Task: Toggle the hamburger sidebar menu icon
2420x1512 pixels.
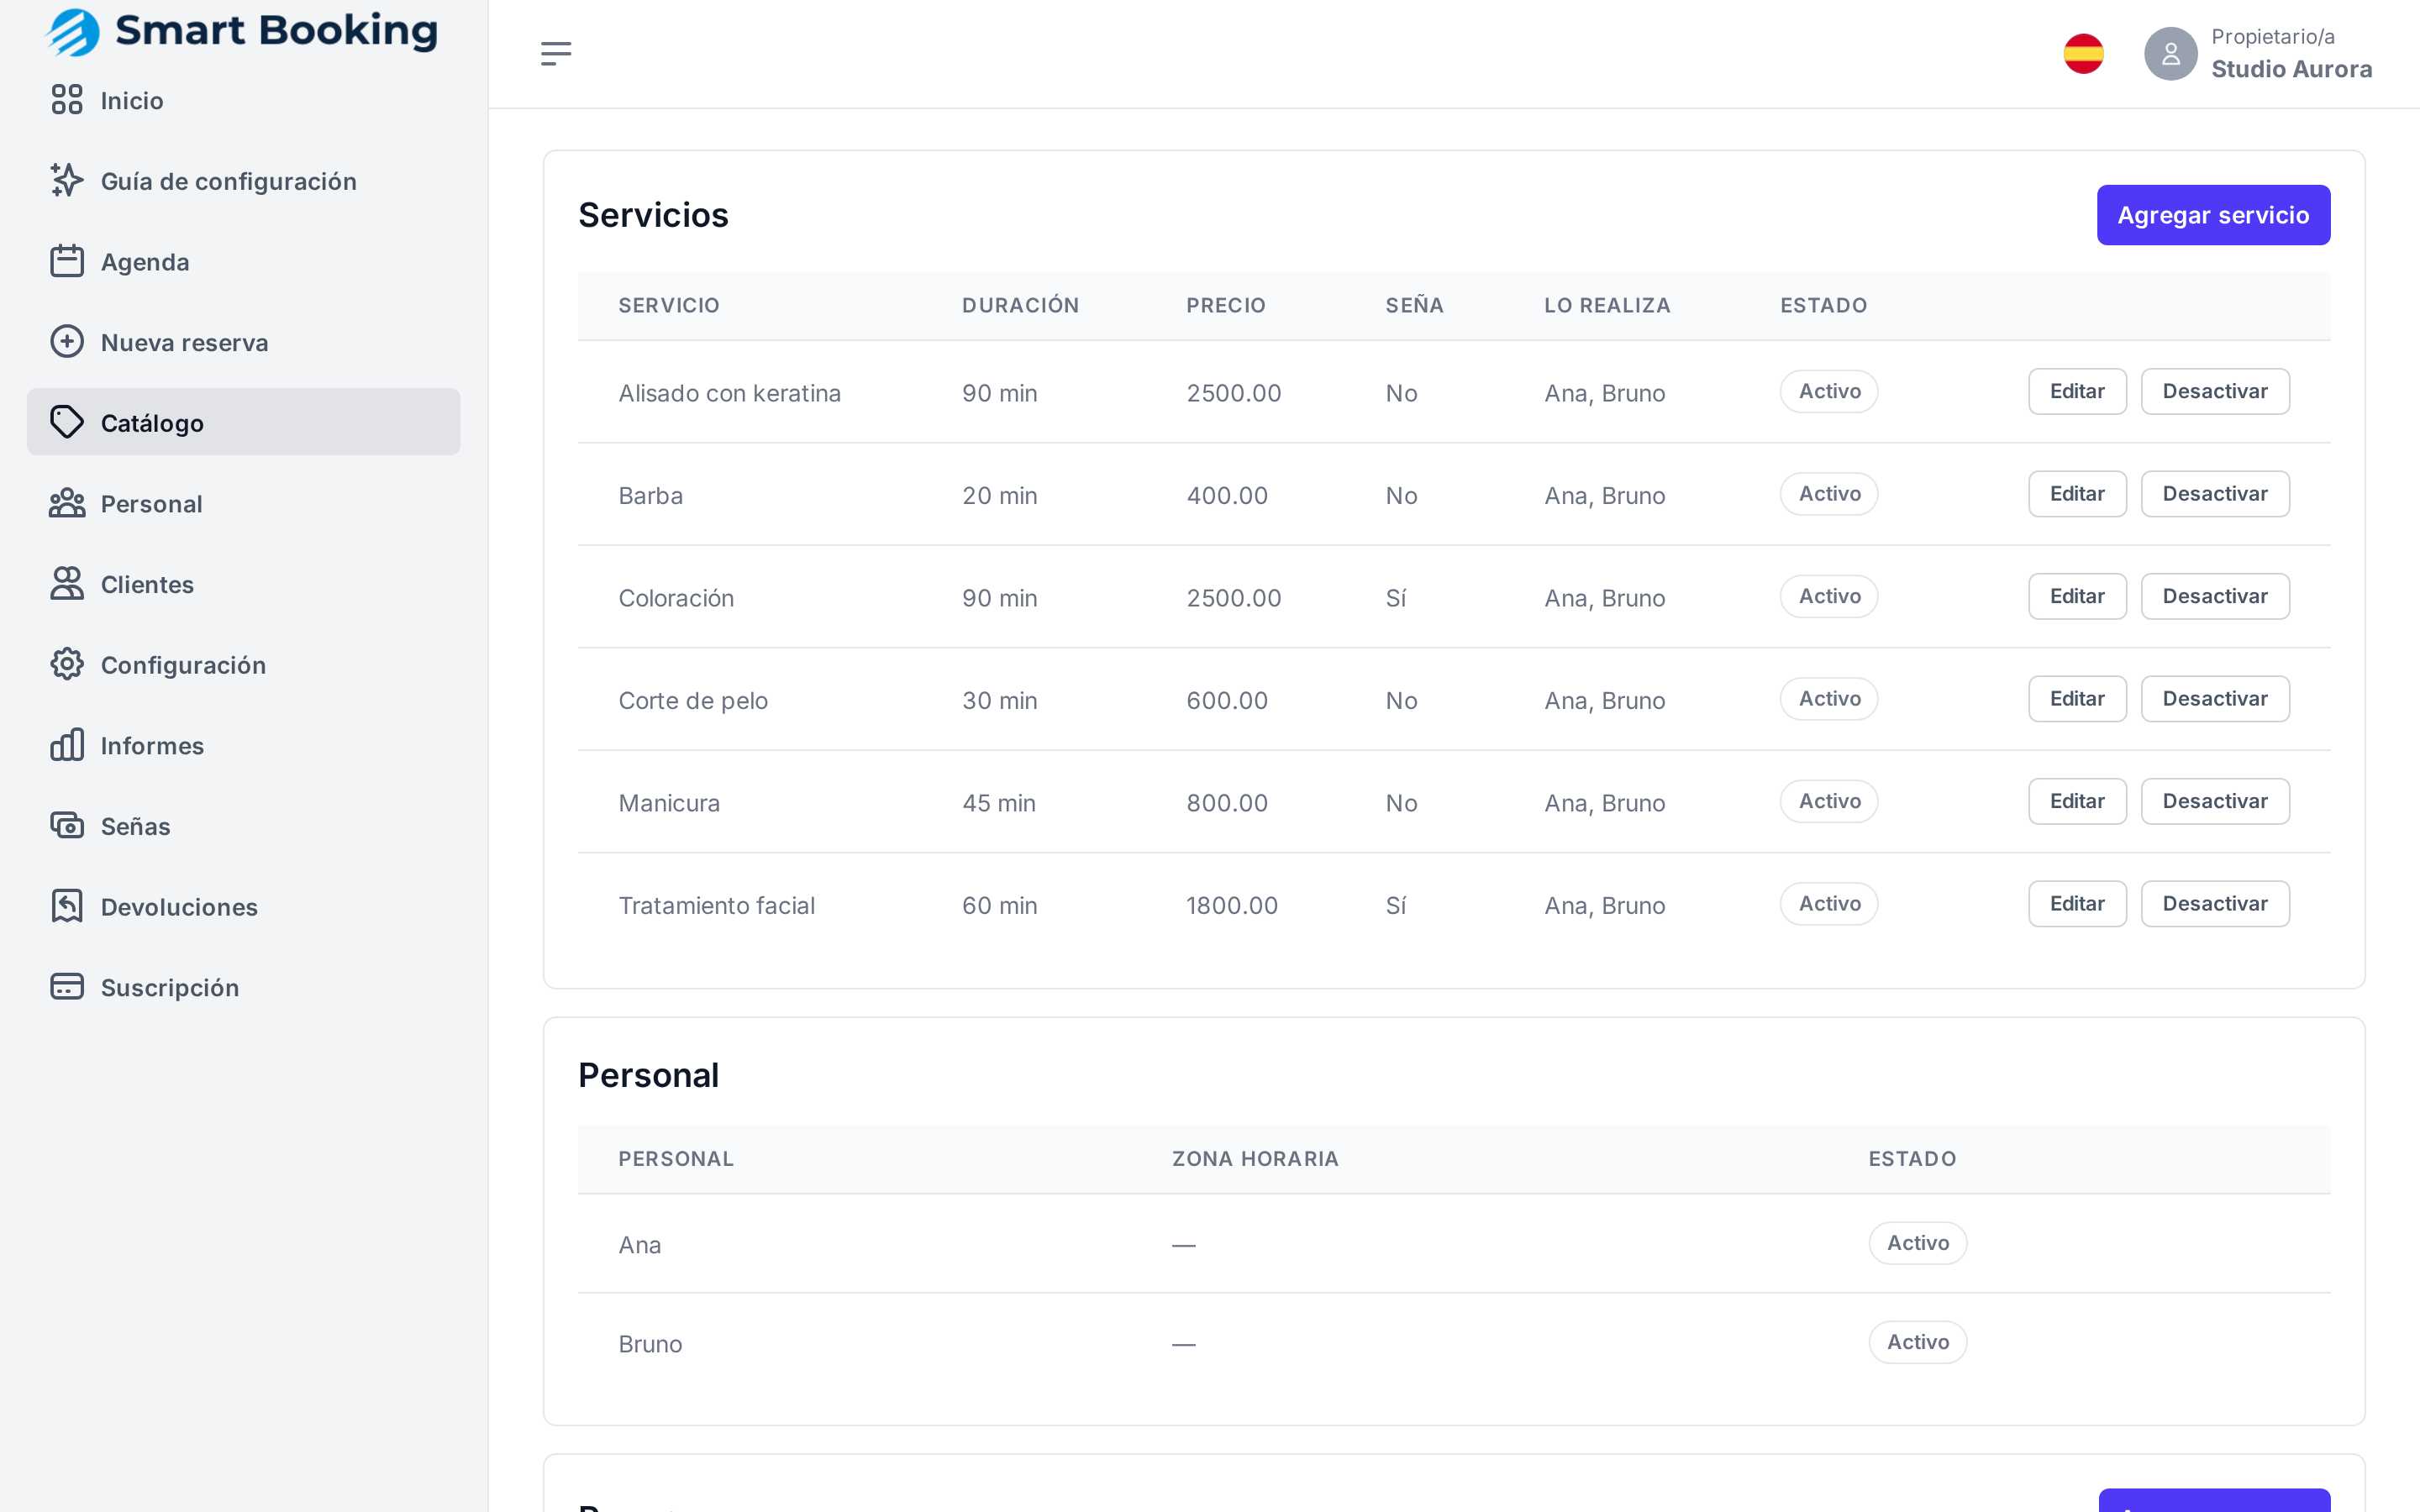Action: click(556, 54)
